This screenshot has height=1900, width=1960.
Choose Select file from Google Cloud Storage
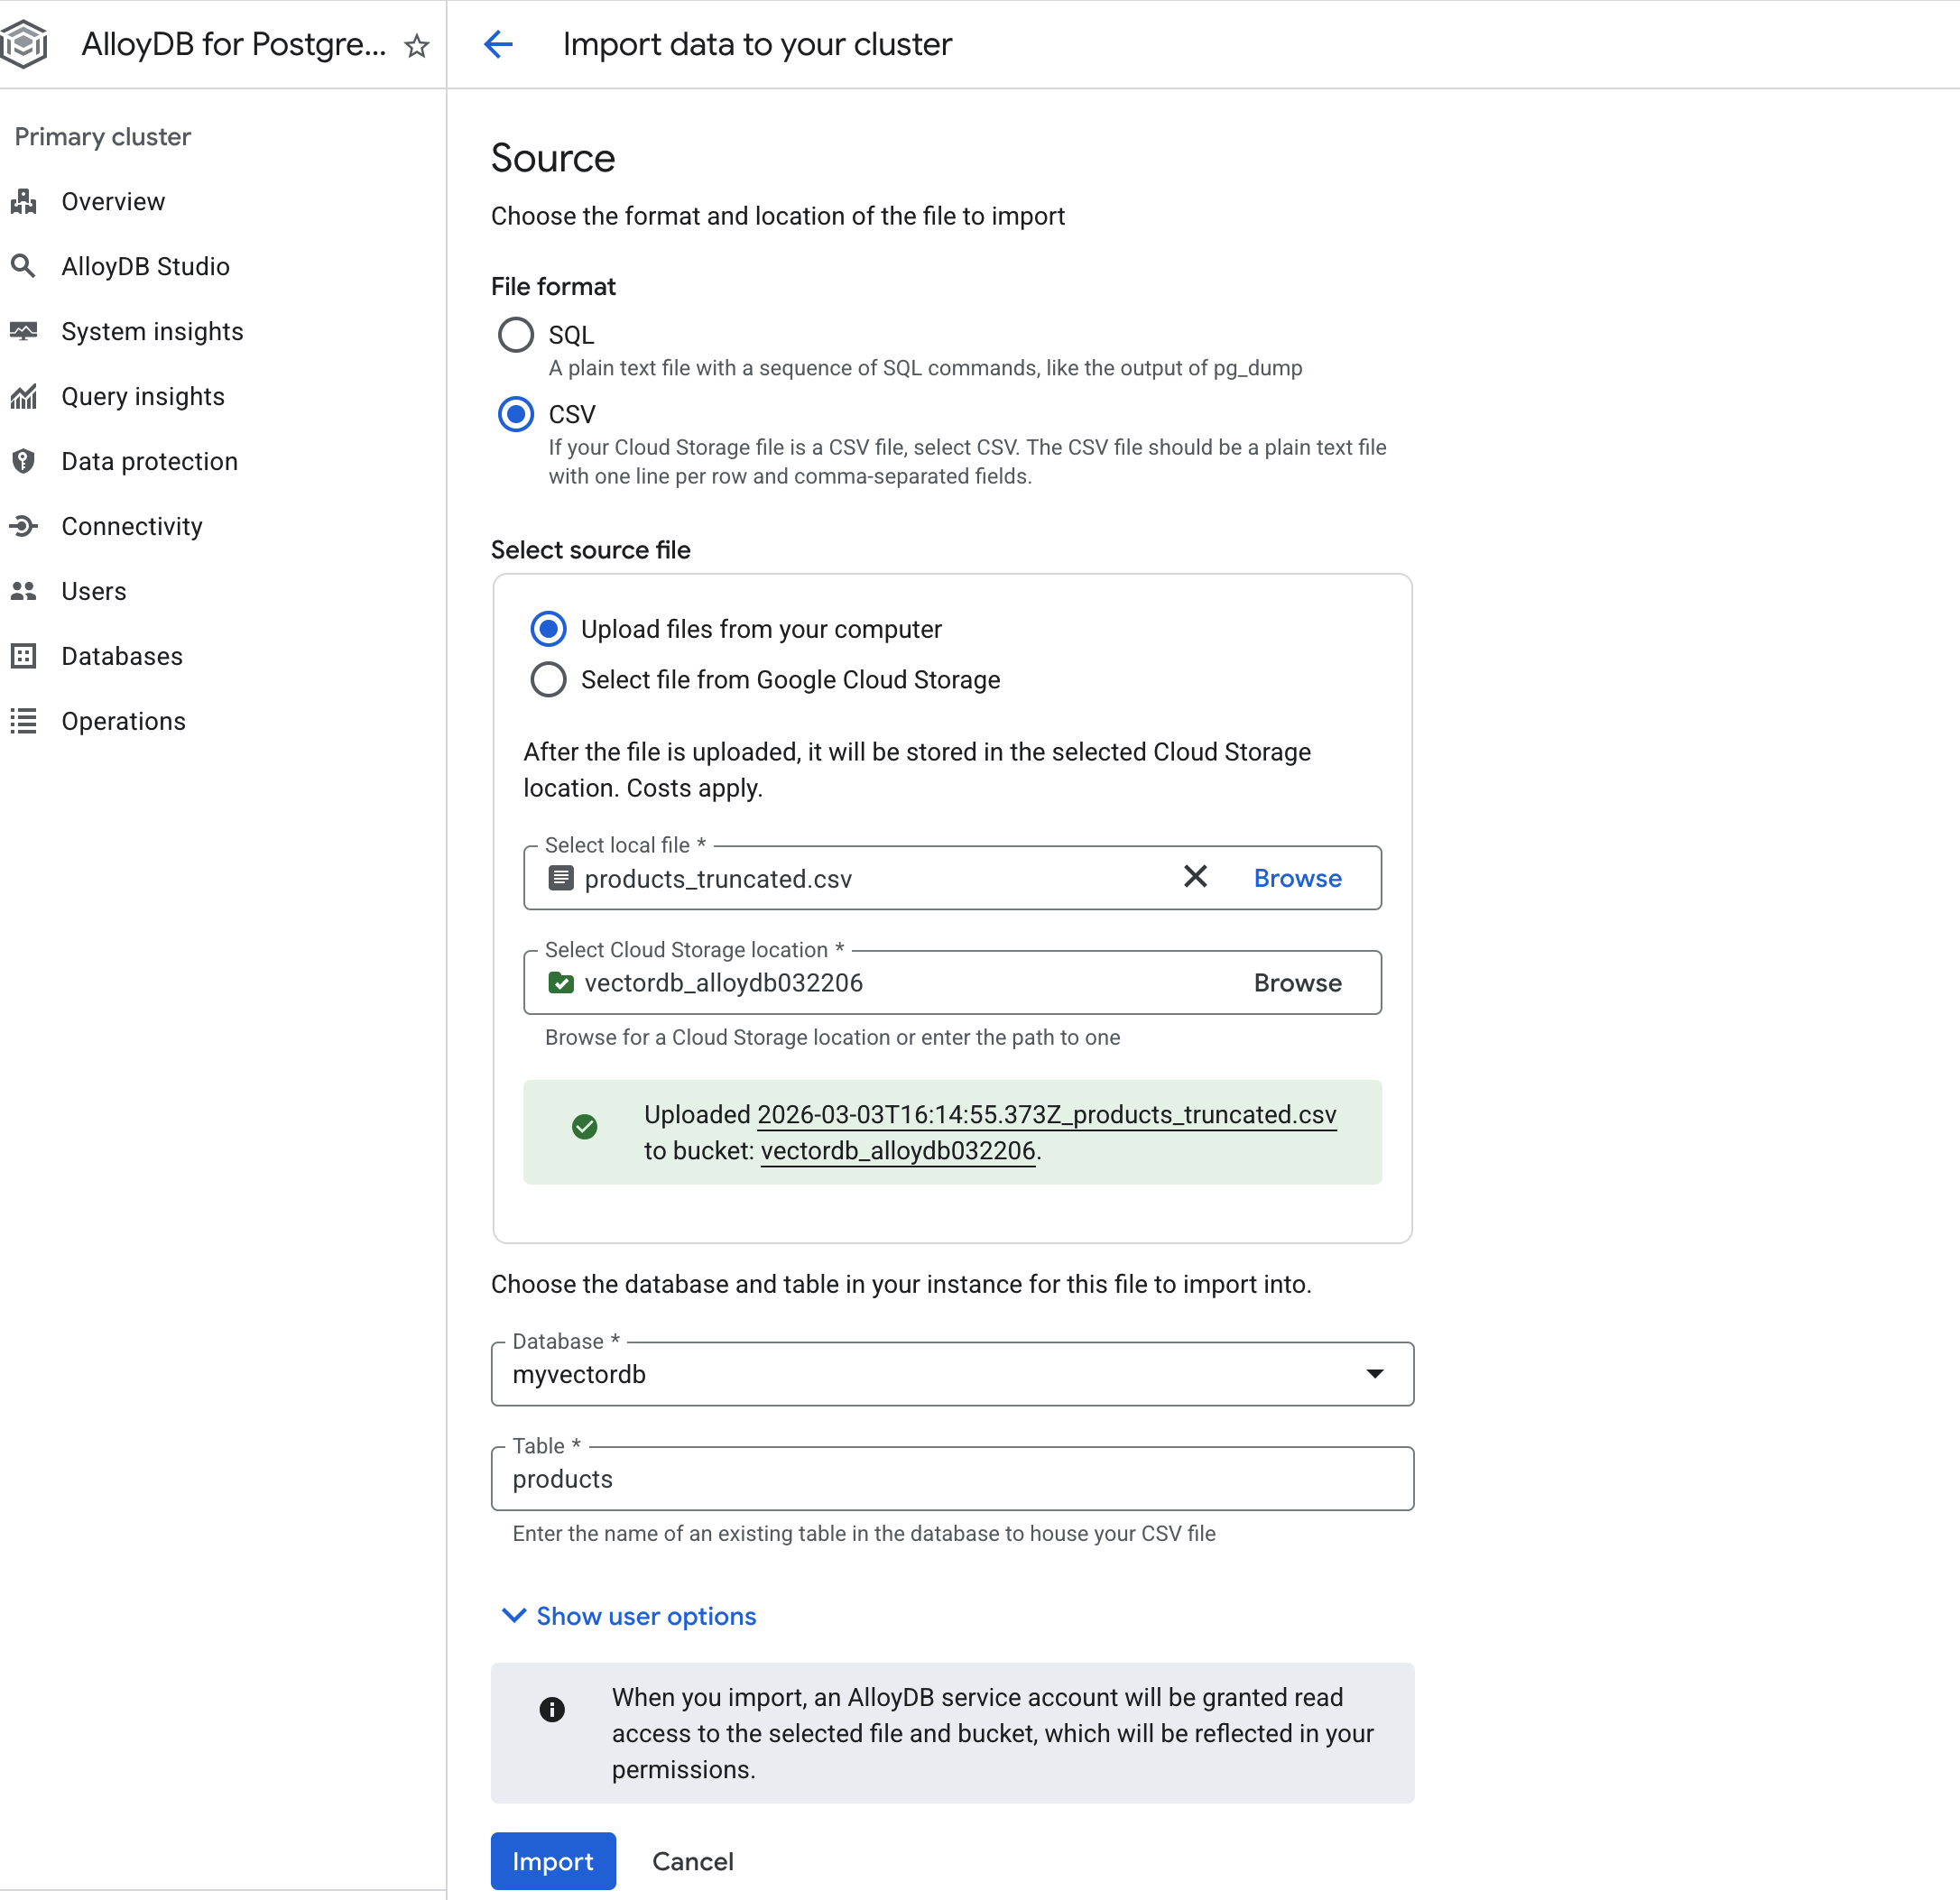[x=548, y=680]
